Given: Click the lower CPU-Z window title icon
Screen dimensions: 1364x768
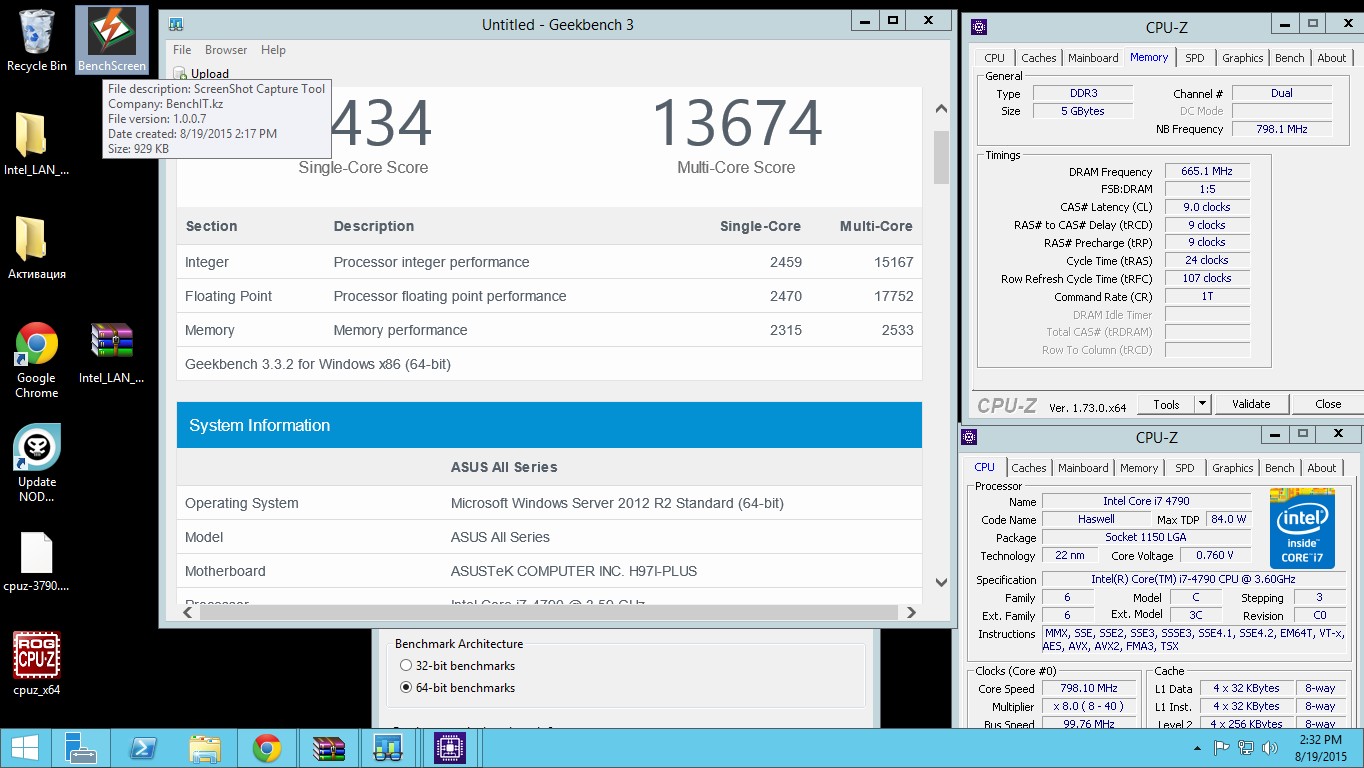Looking at the screenshot, I should (969, 437).
